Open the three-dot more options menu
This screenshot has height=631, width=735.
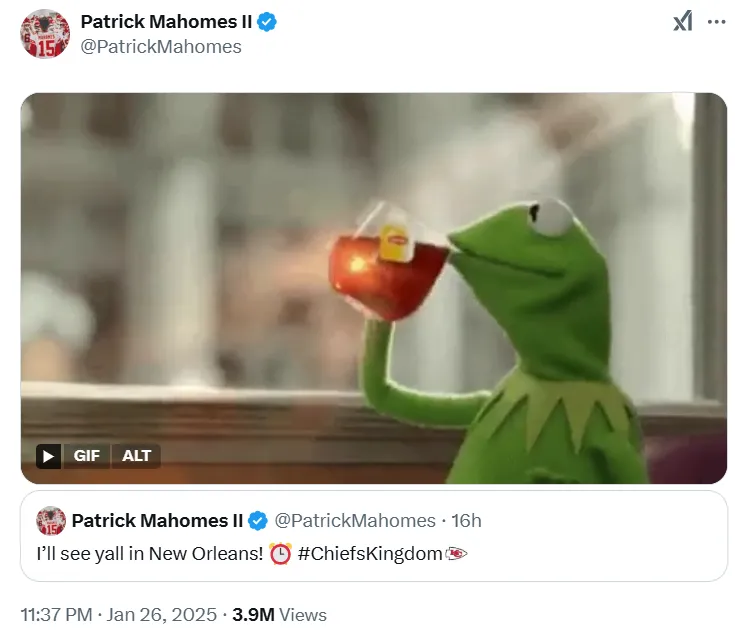[716, 21]
